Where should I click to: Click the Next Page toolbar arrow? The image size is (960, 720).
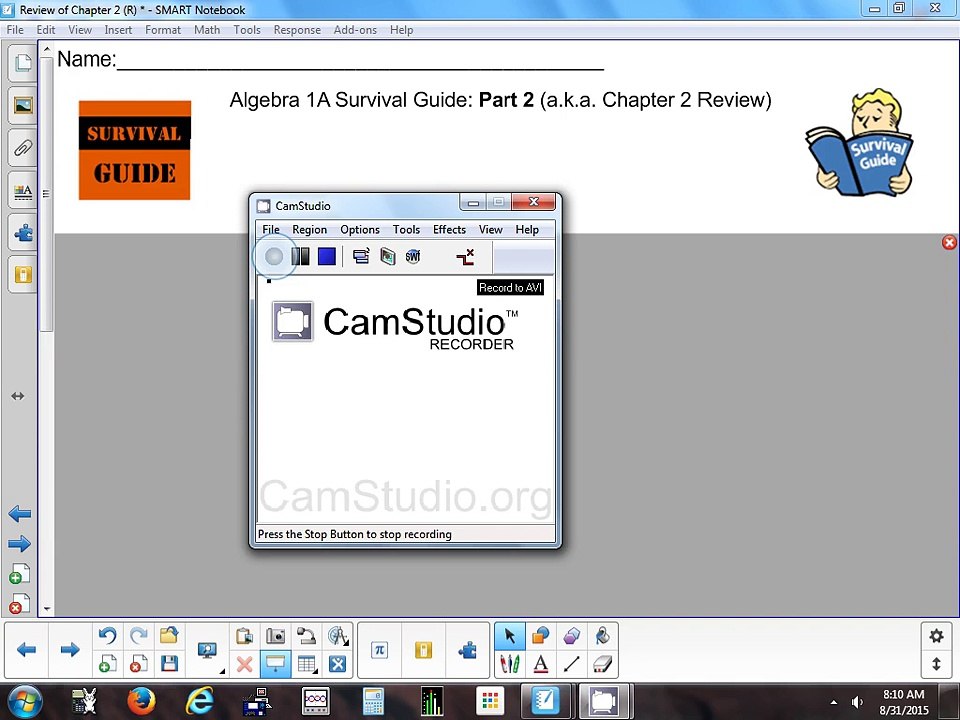[70, 650]
